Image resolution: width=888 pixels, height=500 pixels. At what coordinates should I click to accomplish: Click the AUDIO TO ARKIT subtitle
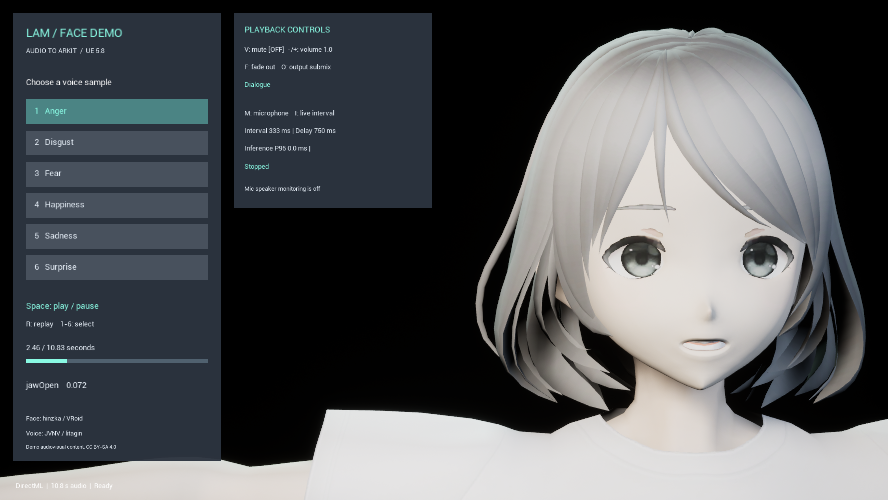65,50
